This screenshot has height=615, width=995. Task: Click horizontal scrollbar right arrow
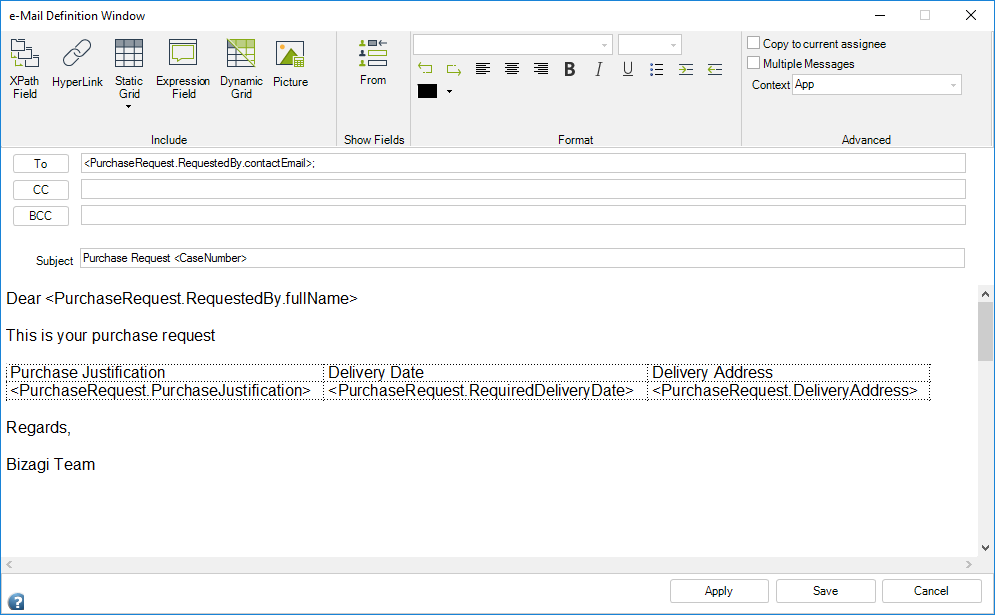click(968, 564)
